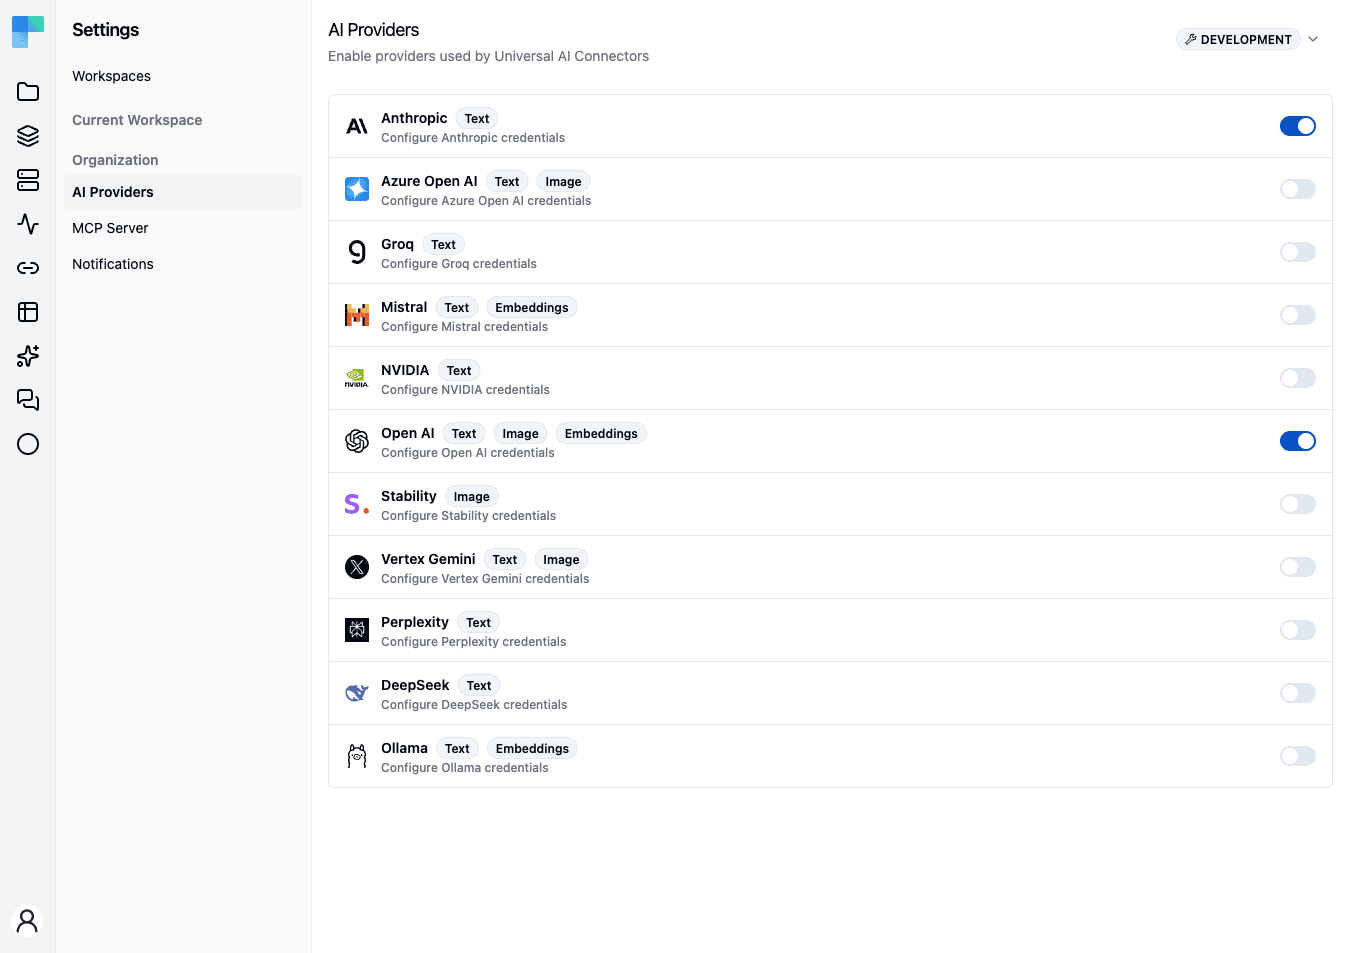Enable the Groq provider toggle
The image size is (1349, 953).
(x=1298, y=252)
